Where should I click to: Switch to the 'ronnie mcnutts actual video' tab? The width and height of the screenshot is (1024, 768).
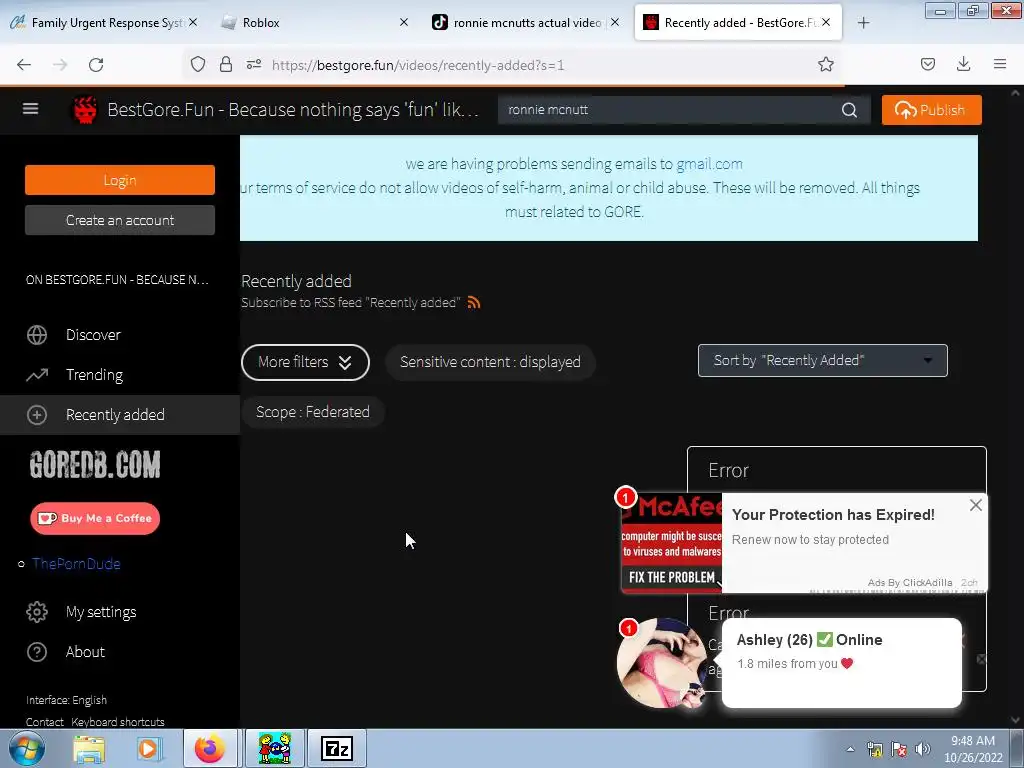[527, 23]
